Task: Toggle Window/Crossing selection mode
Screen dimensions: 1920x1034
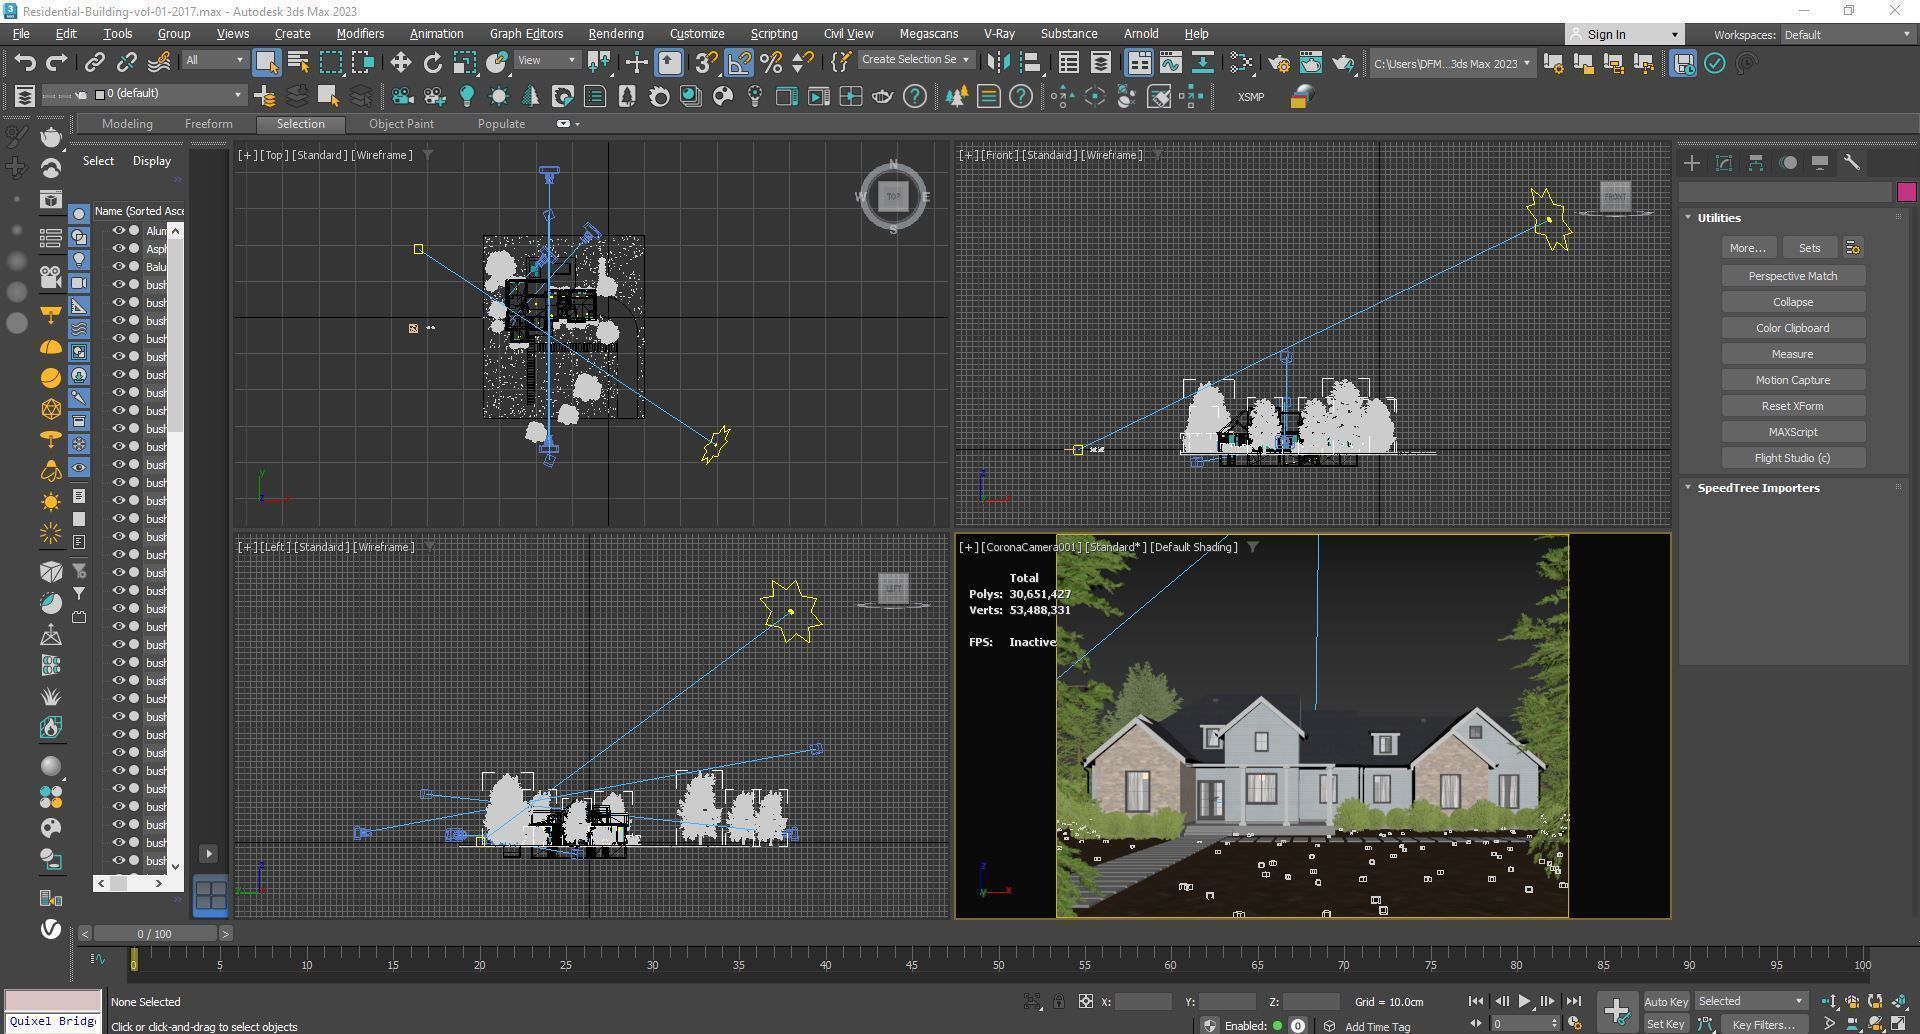Action: (x=362, y=63)
